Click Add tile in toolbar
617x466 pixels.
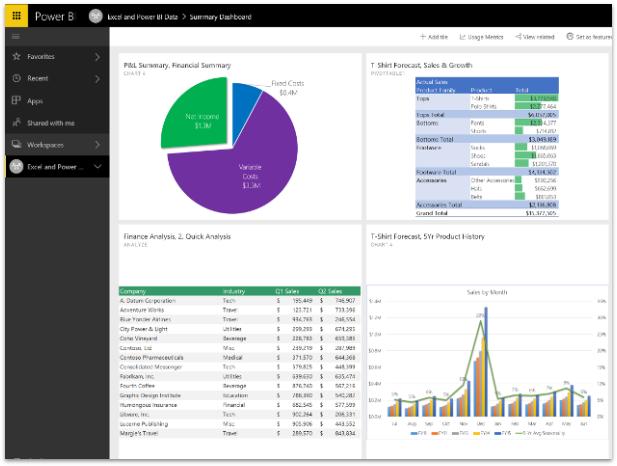[x=434, y=37]
